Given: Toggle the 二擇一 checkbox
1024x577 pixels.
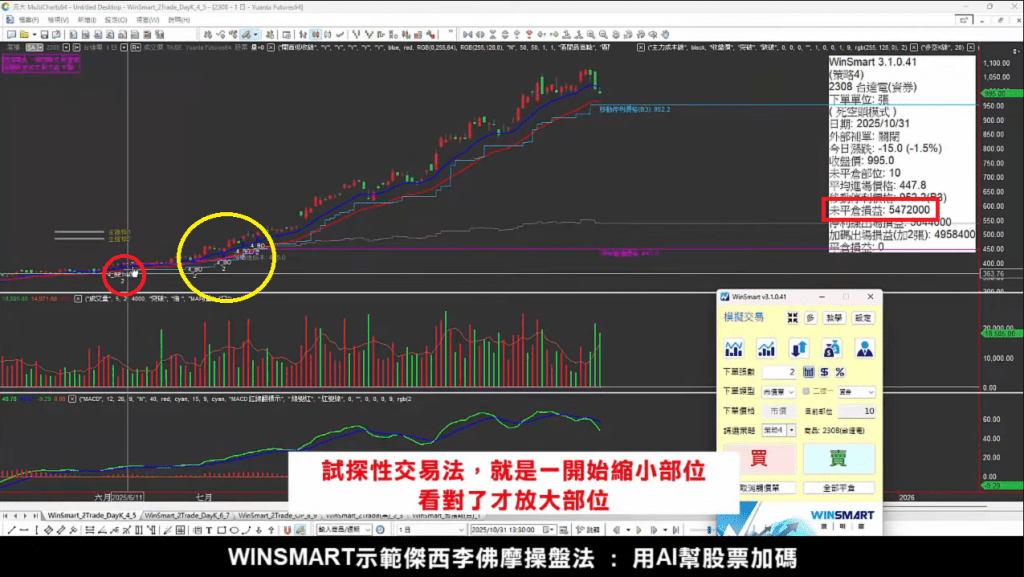Looking at the screenshot, I should [x=808, y=392].
